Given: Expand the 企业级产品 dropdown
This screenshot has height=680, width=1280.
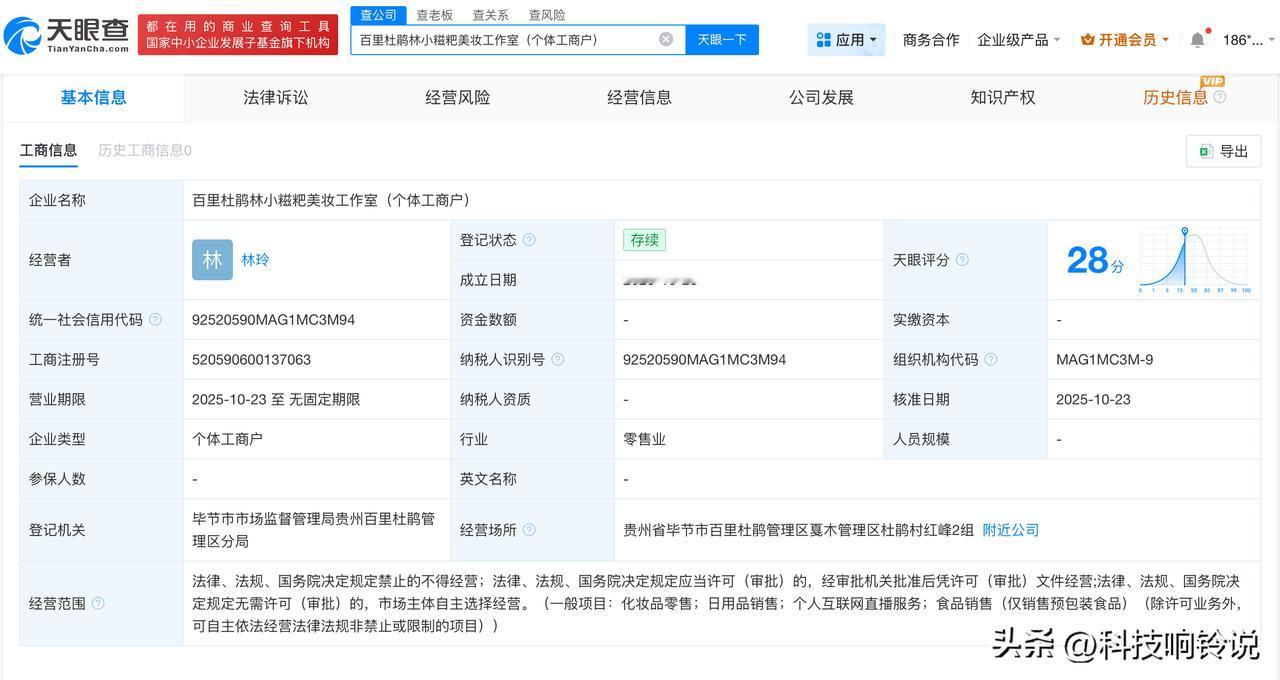Looking at the screenshot, I should 1018,40.
